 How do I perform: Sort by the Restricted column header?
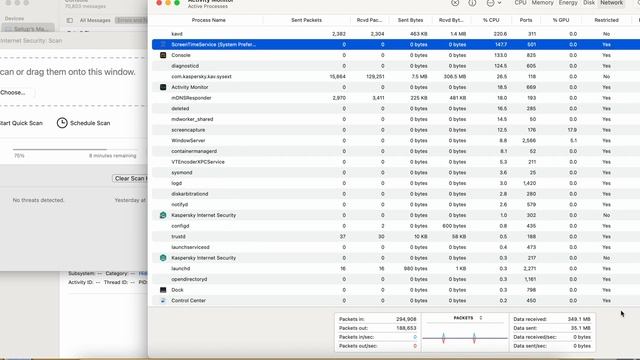click(606, 20)
